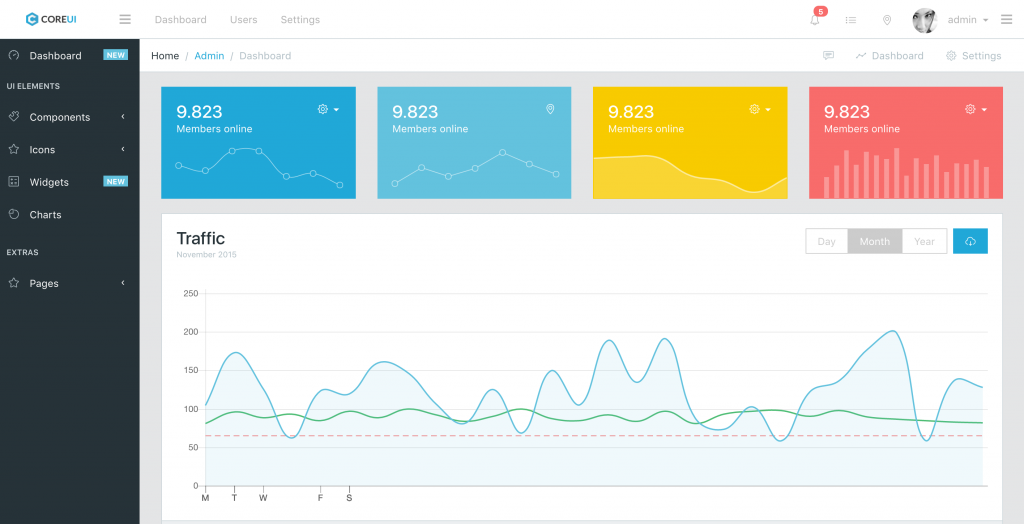Open Users in top navigation

(x=244, y=20)
